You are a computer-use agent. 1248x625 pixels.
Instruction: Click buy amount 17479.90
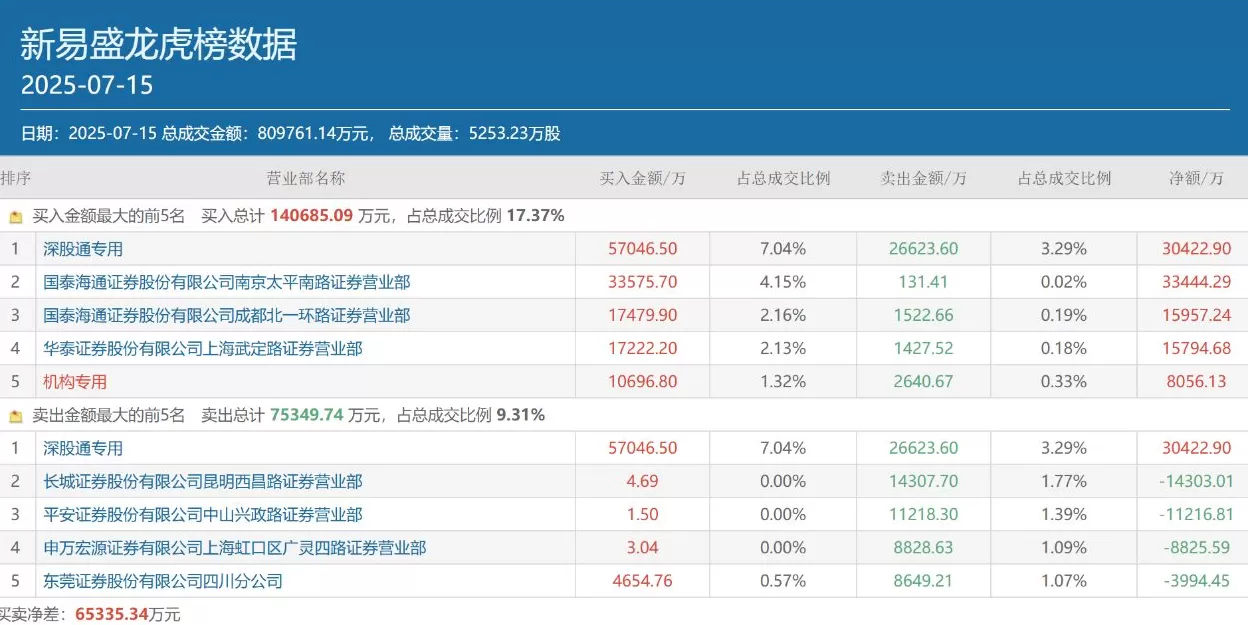pos(643,315)
